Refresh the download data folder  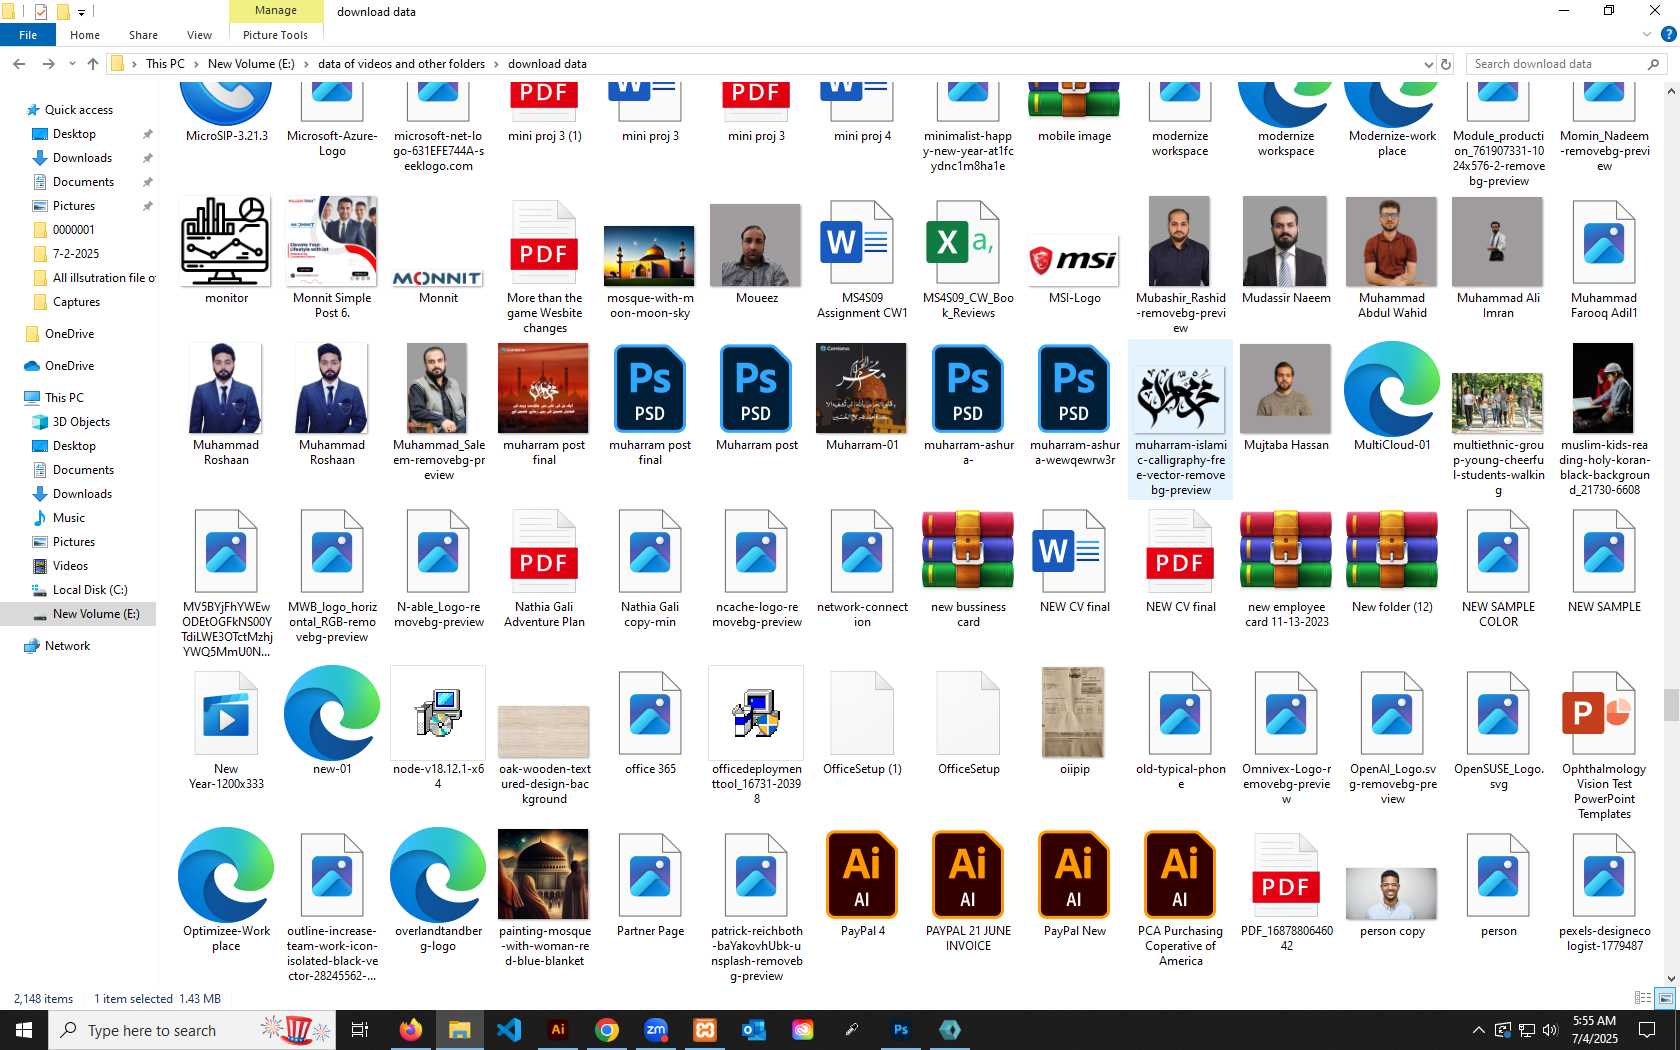[x=1445, y=64]
